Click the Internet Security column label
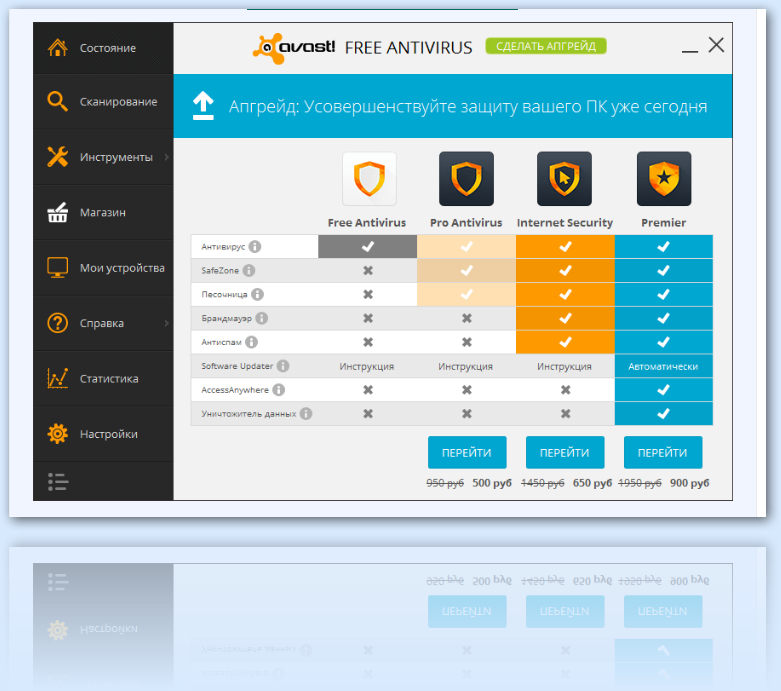Viewport: 781px width, 691px height. (565, 223)
